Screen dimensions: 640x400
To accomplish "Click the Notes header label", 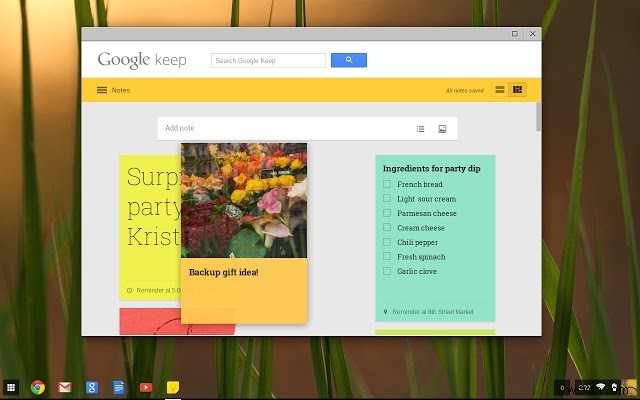I will (121, 90).
